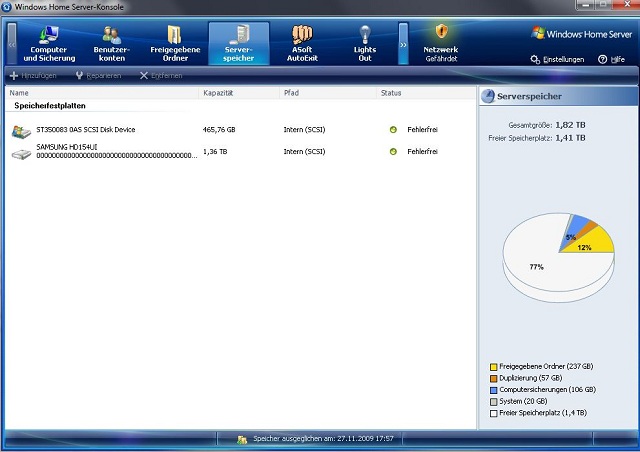Click the green status dot for SAMSUNG

click(x=393, y=151)
